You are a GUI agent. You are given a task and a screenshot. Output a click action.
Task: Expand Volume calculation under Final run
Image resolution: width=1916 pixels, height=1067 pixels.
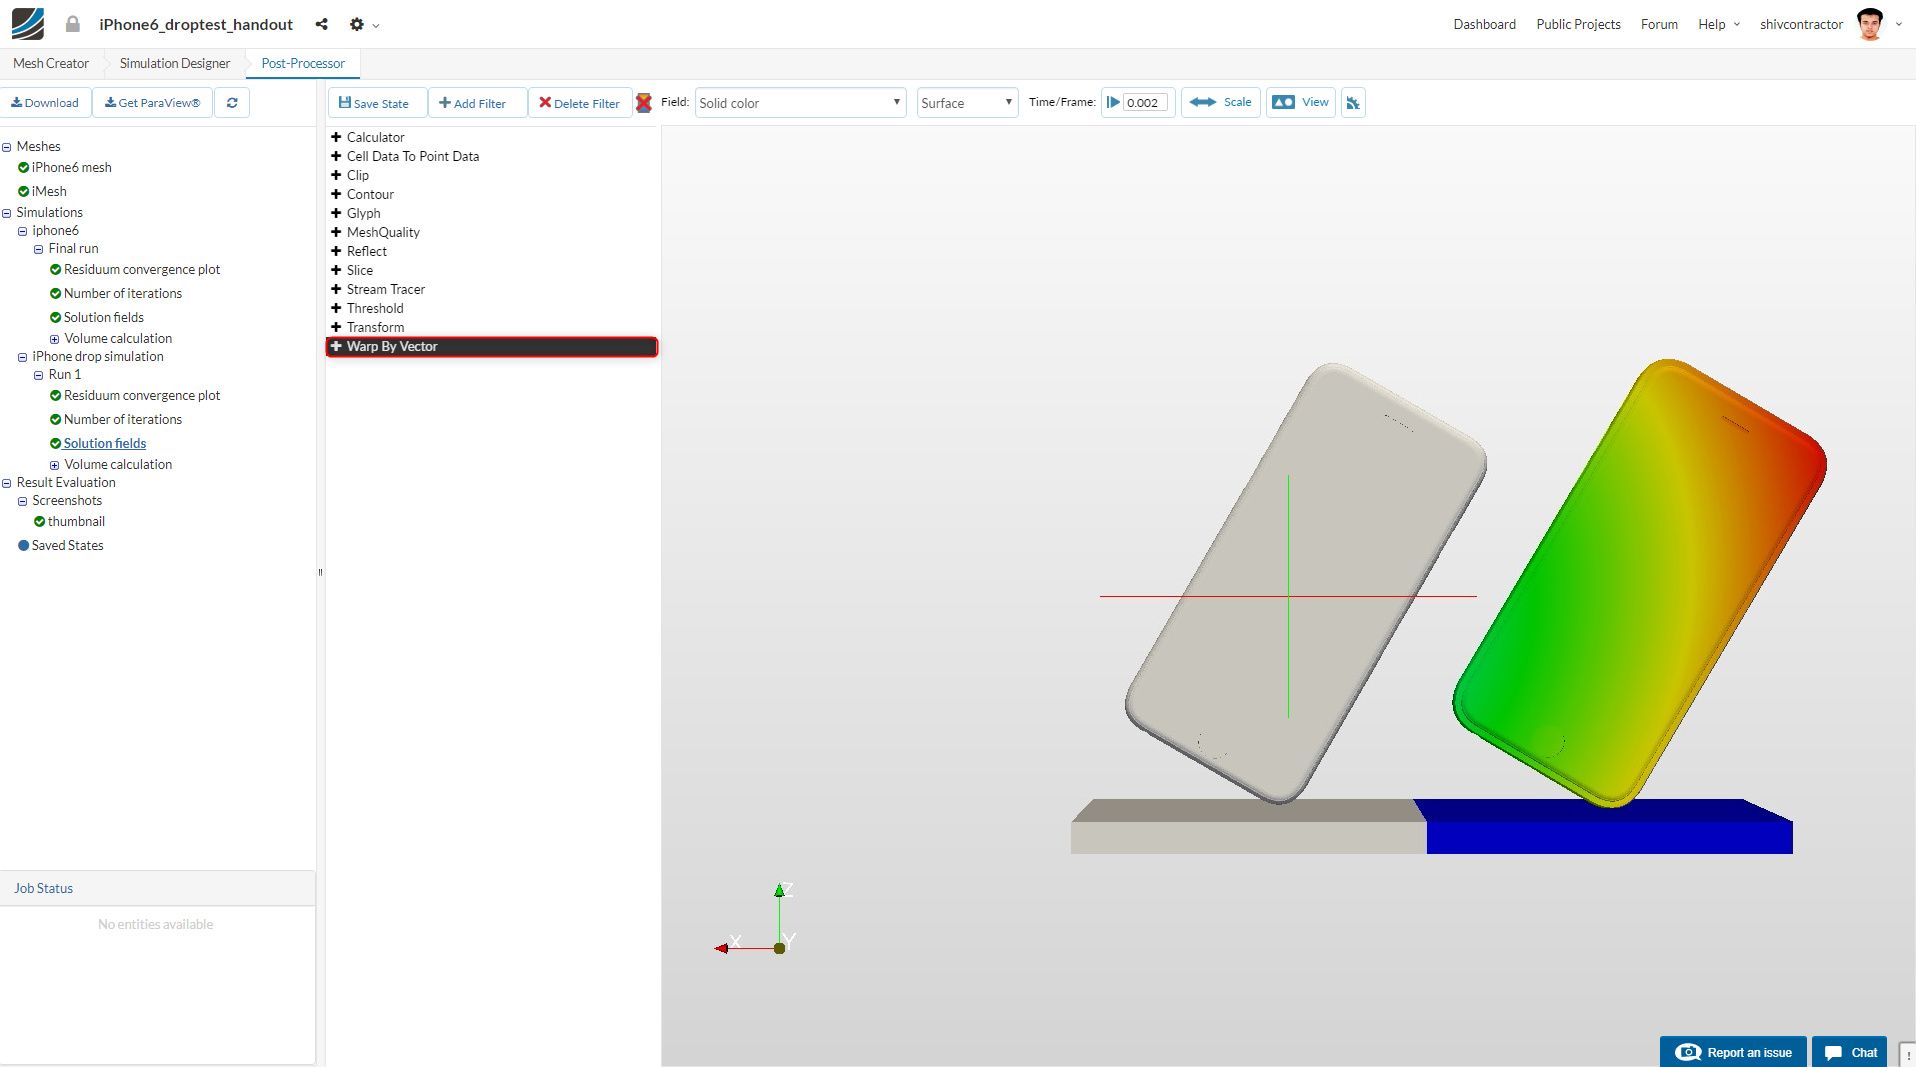(55, 339)
